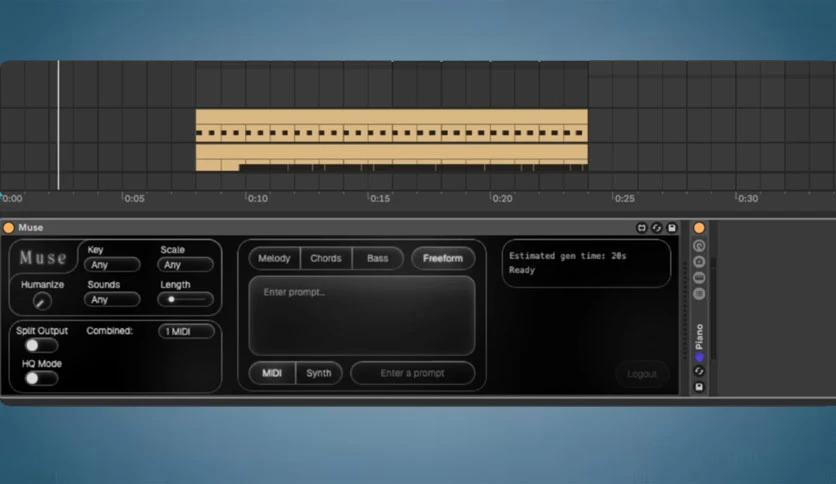Click the Logout button
The height and width of the screenshot is (484, 836).
point(642,374)
